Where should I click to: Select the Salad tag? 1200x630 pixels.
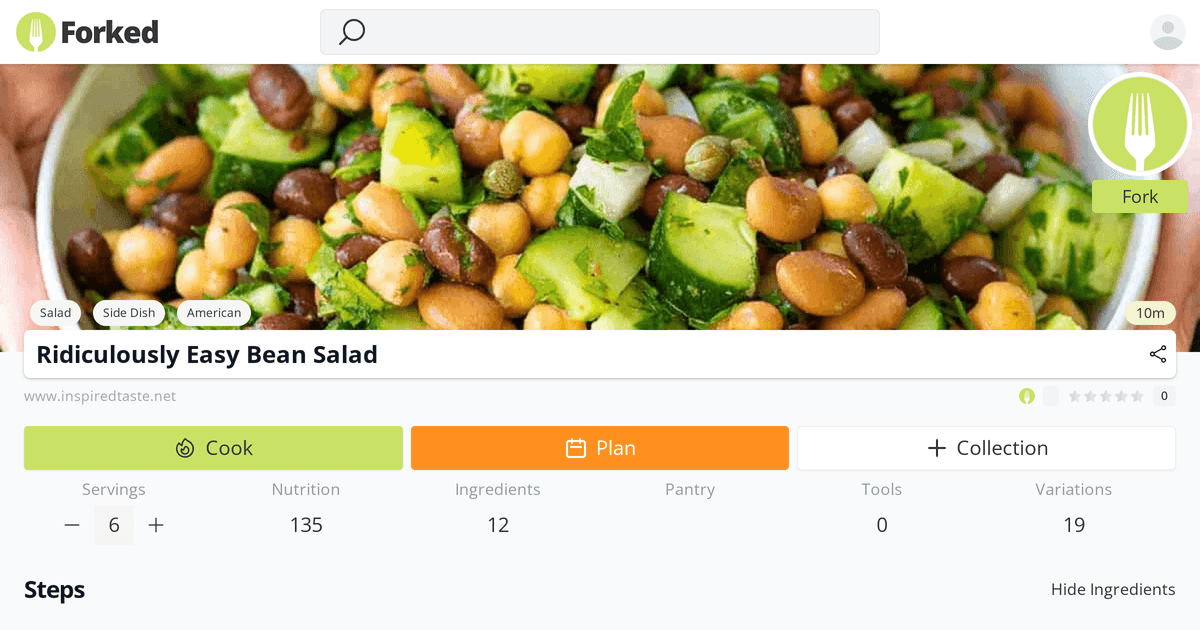tap(55, 313)
